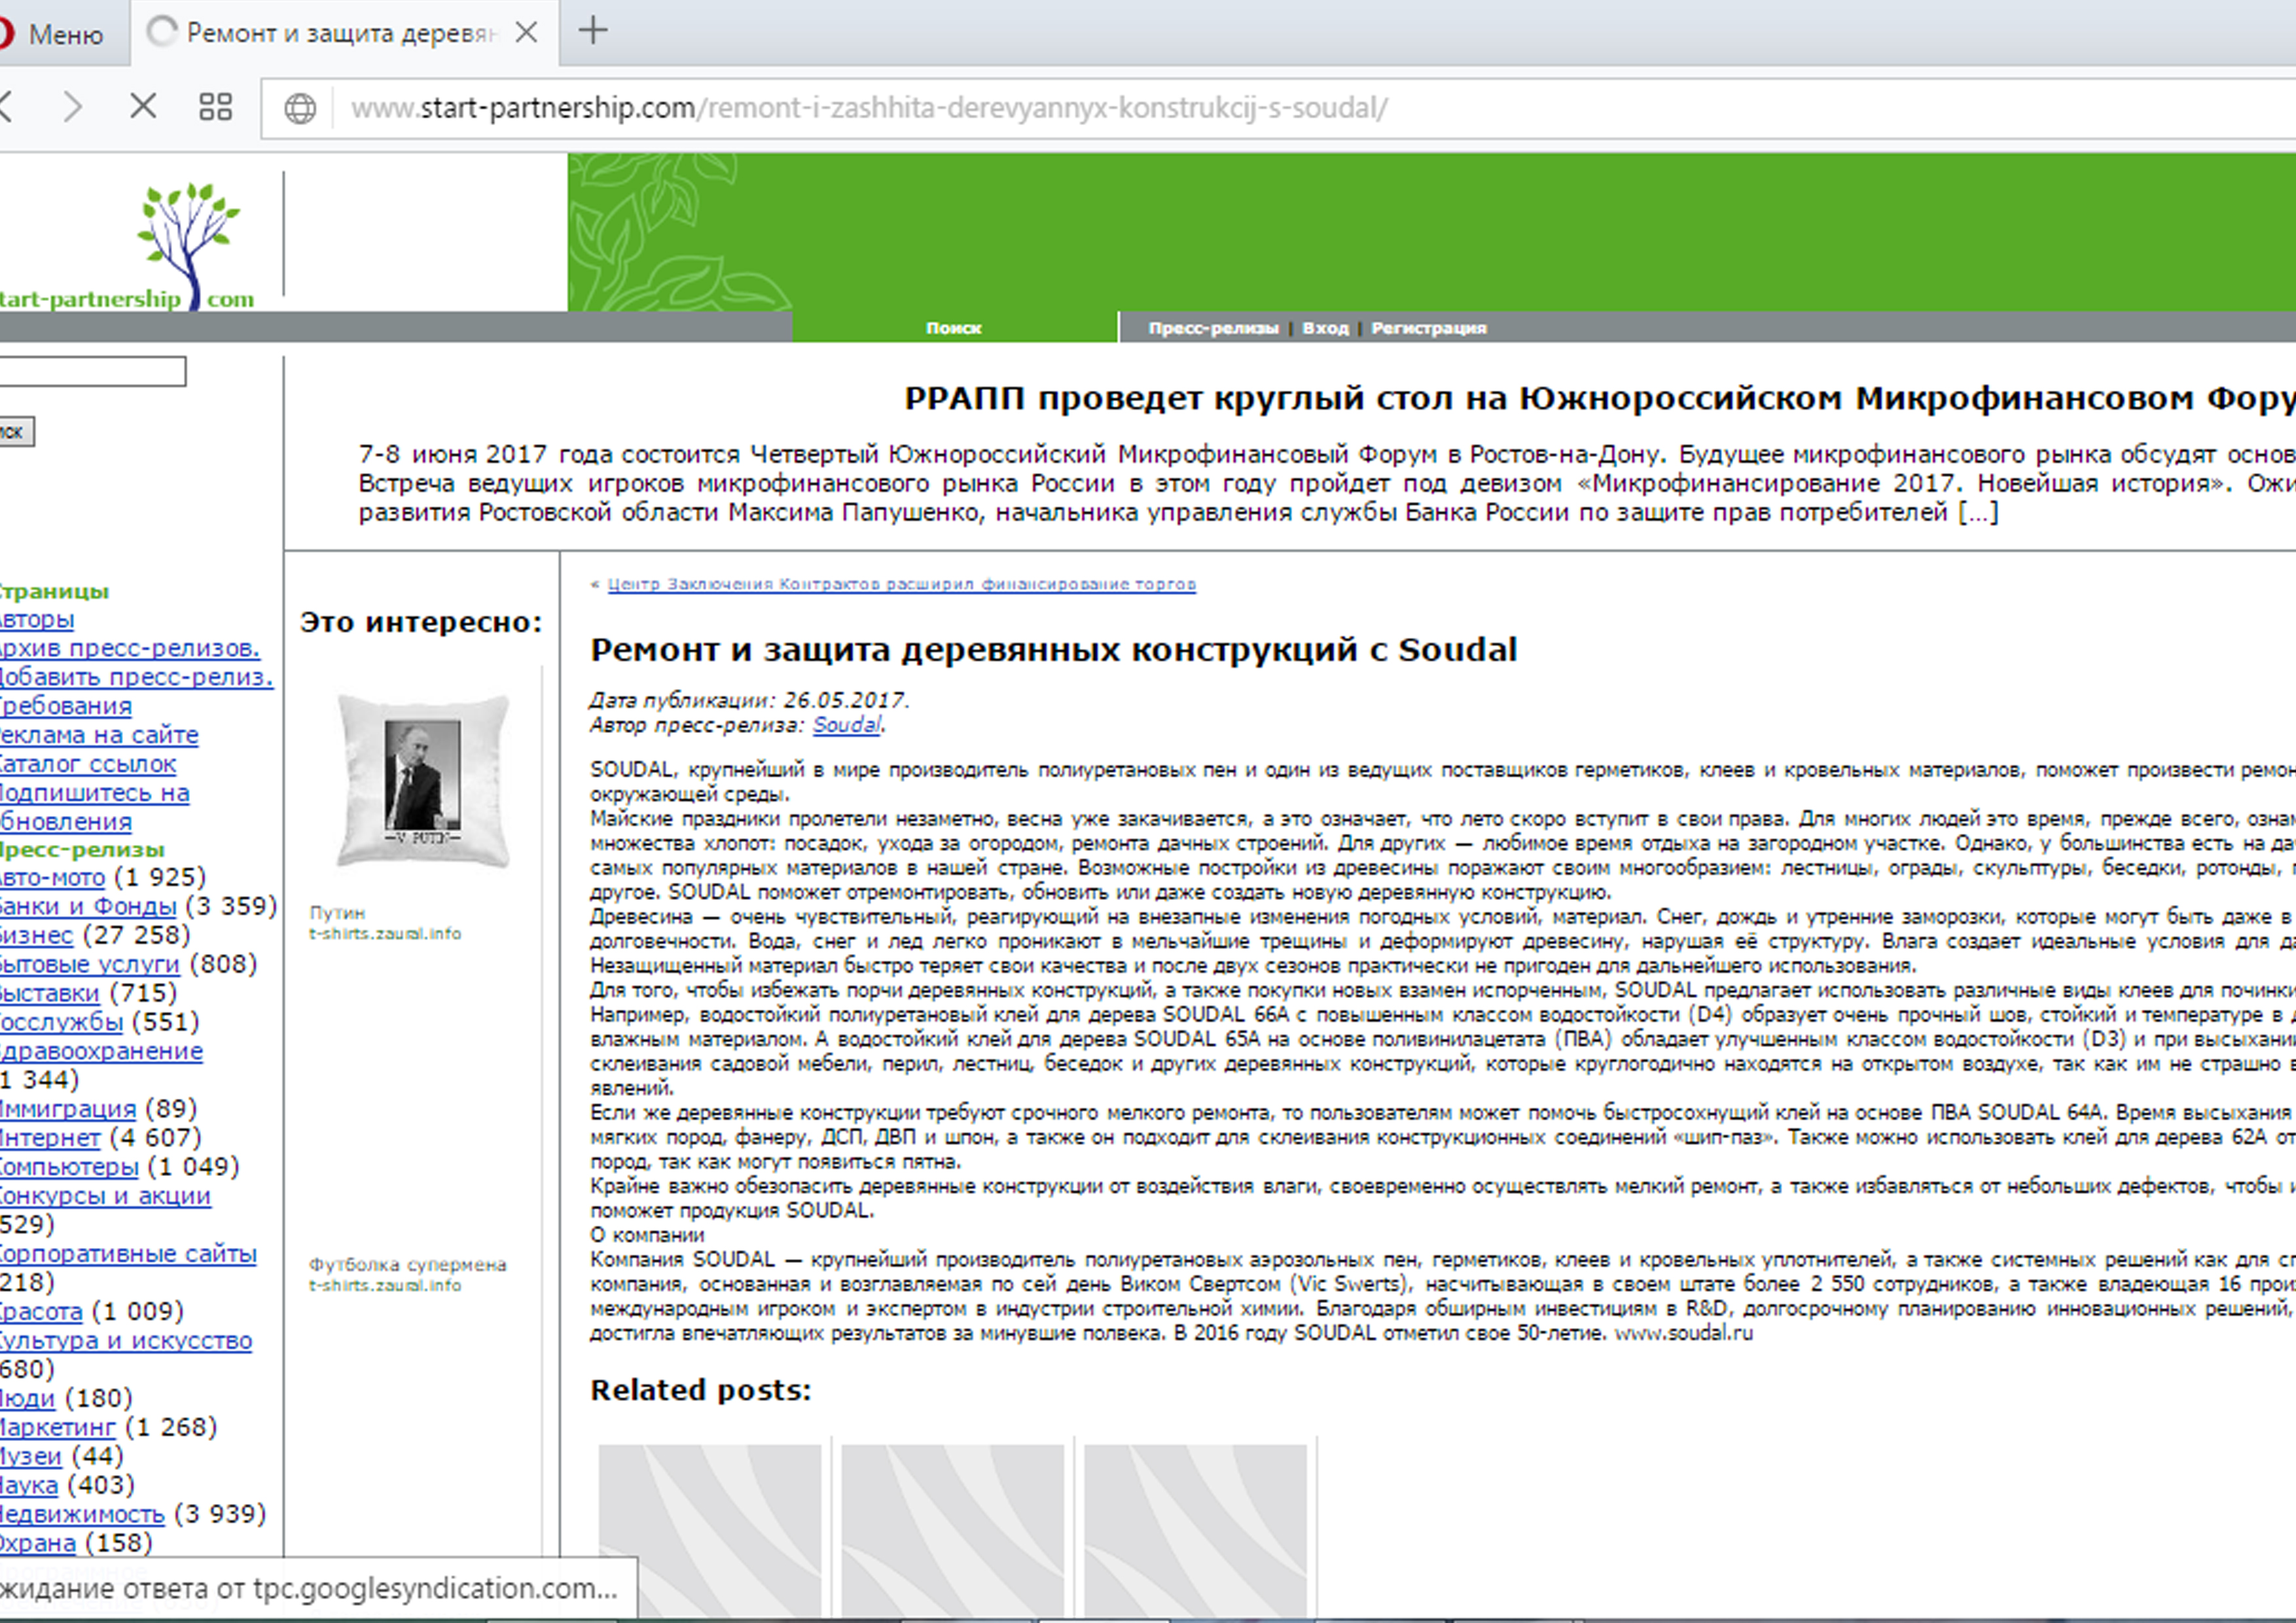Open the Бизнес category link
Screen dimensions: 2296x1623
[x=36, y=936]
